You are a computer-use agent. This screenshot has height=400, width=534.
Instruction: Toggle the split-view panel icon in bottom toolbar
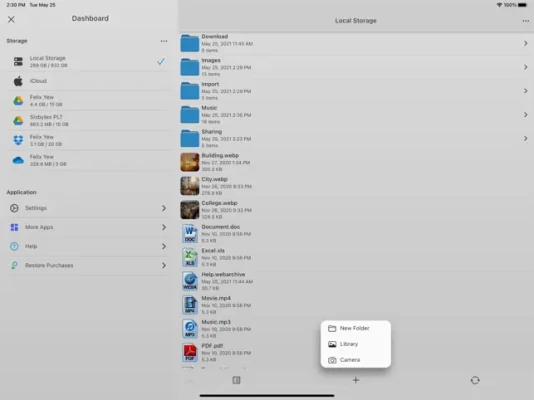(236, 380)
